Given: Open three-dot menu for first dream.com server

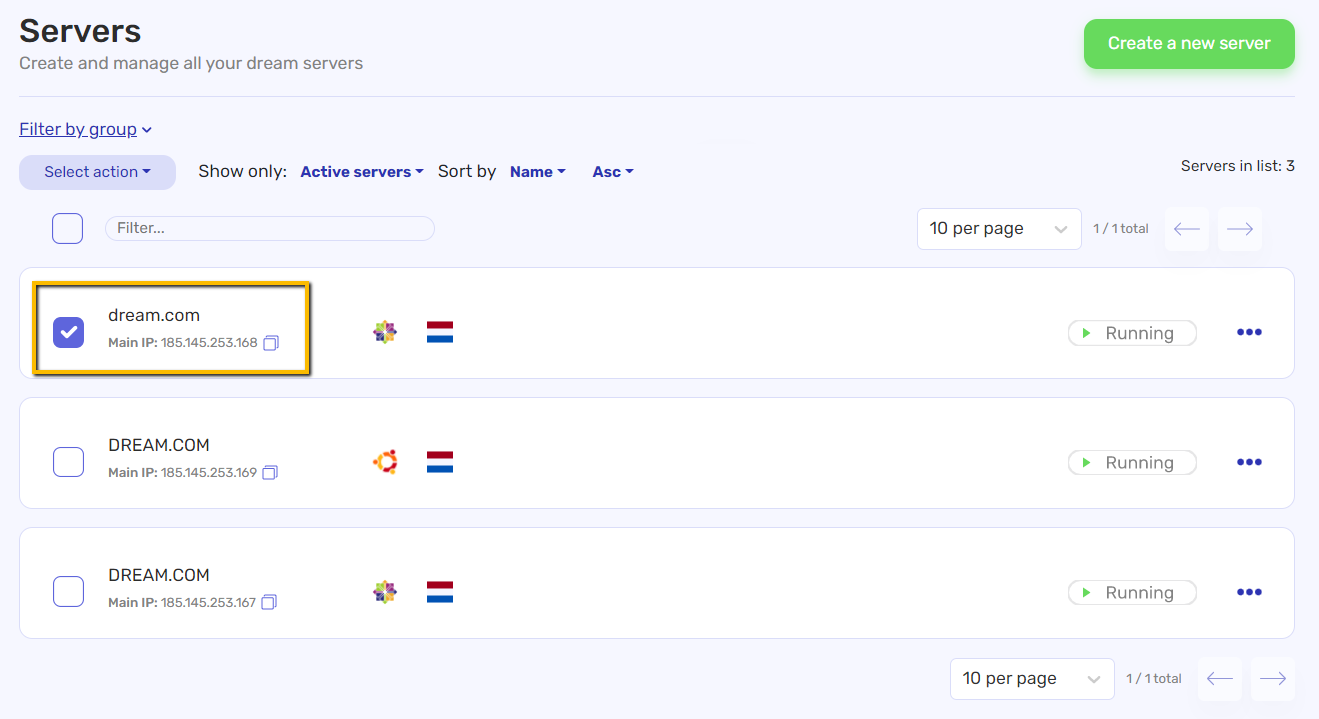Looking at the screenshot, I should click(x=1249, y=332).
